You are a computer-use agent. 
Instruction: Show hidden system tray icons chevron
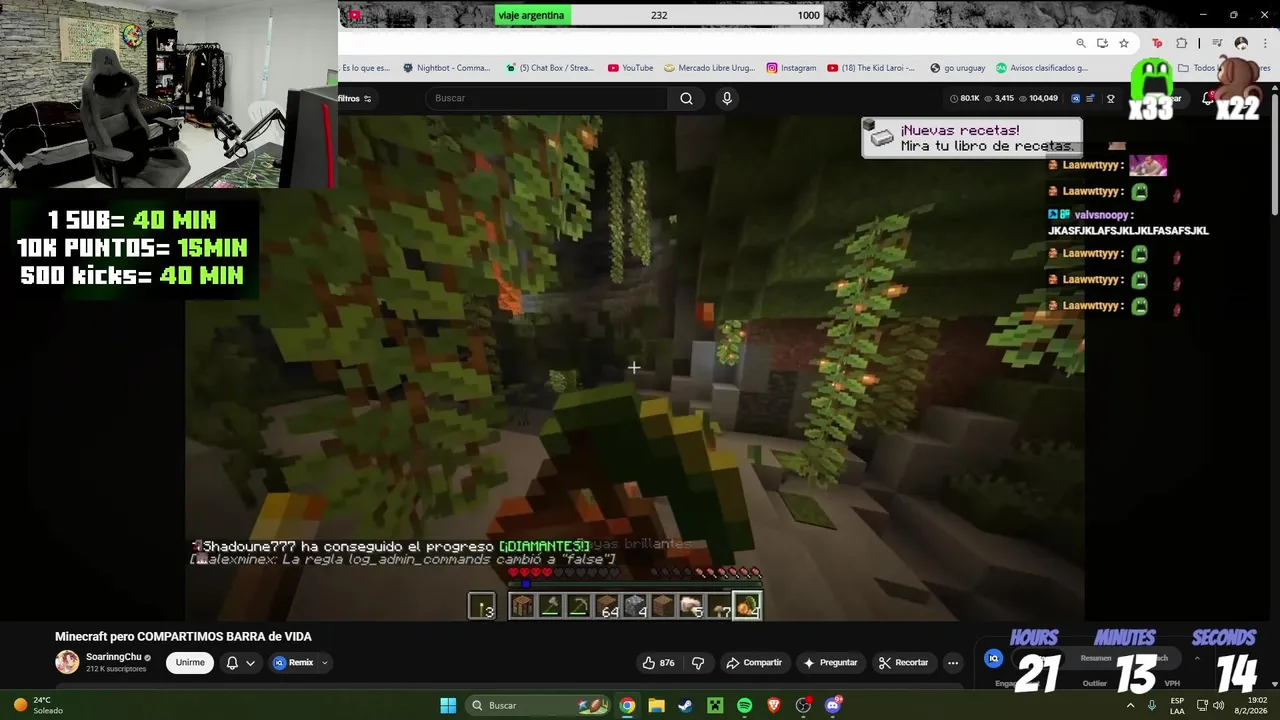pos(1130,705)
